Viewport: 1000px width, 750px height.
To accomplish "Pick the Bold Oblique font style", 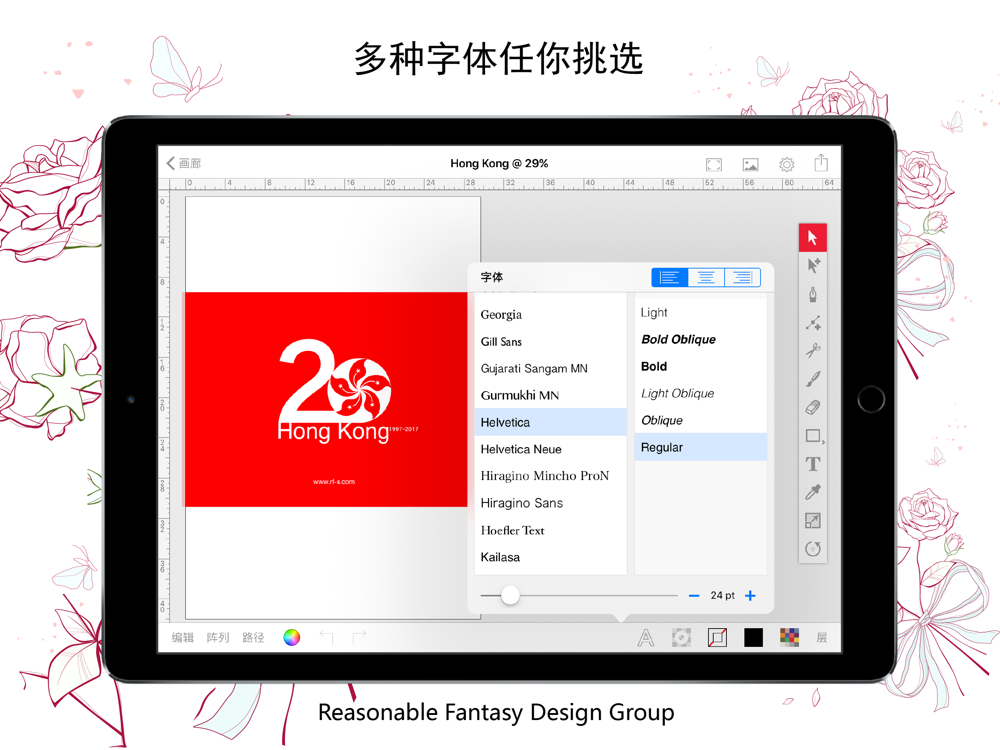I will (x=701, y=339).
